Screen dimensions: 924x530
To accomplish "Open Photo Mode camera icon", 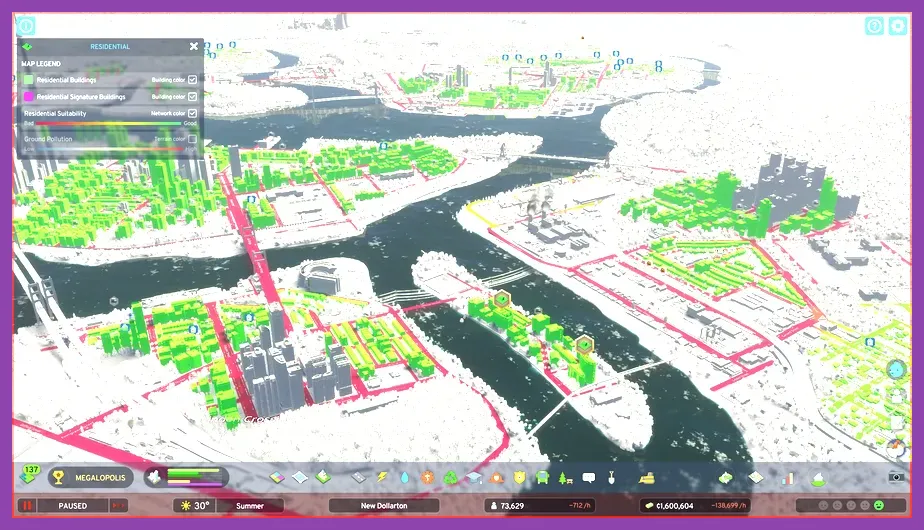I will point(896,477).
